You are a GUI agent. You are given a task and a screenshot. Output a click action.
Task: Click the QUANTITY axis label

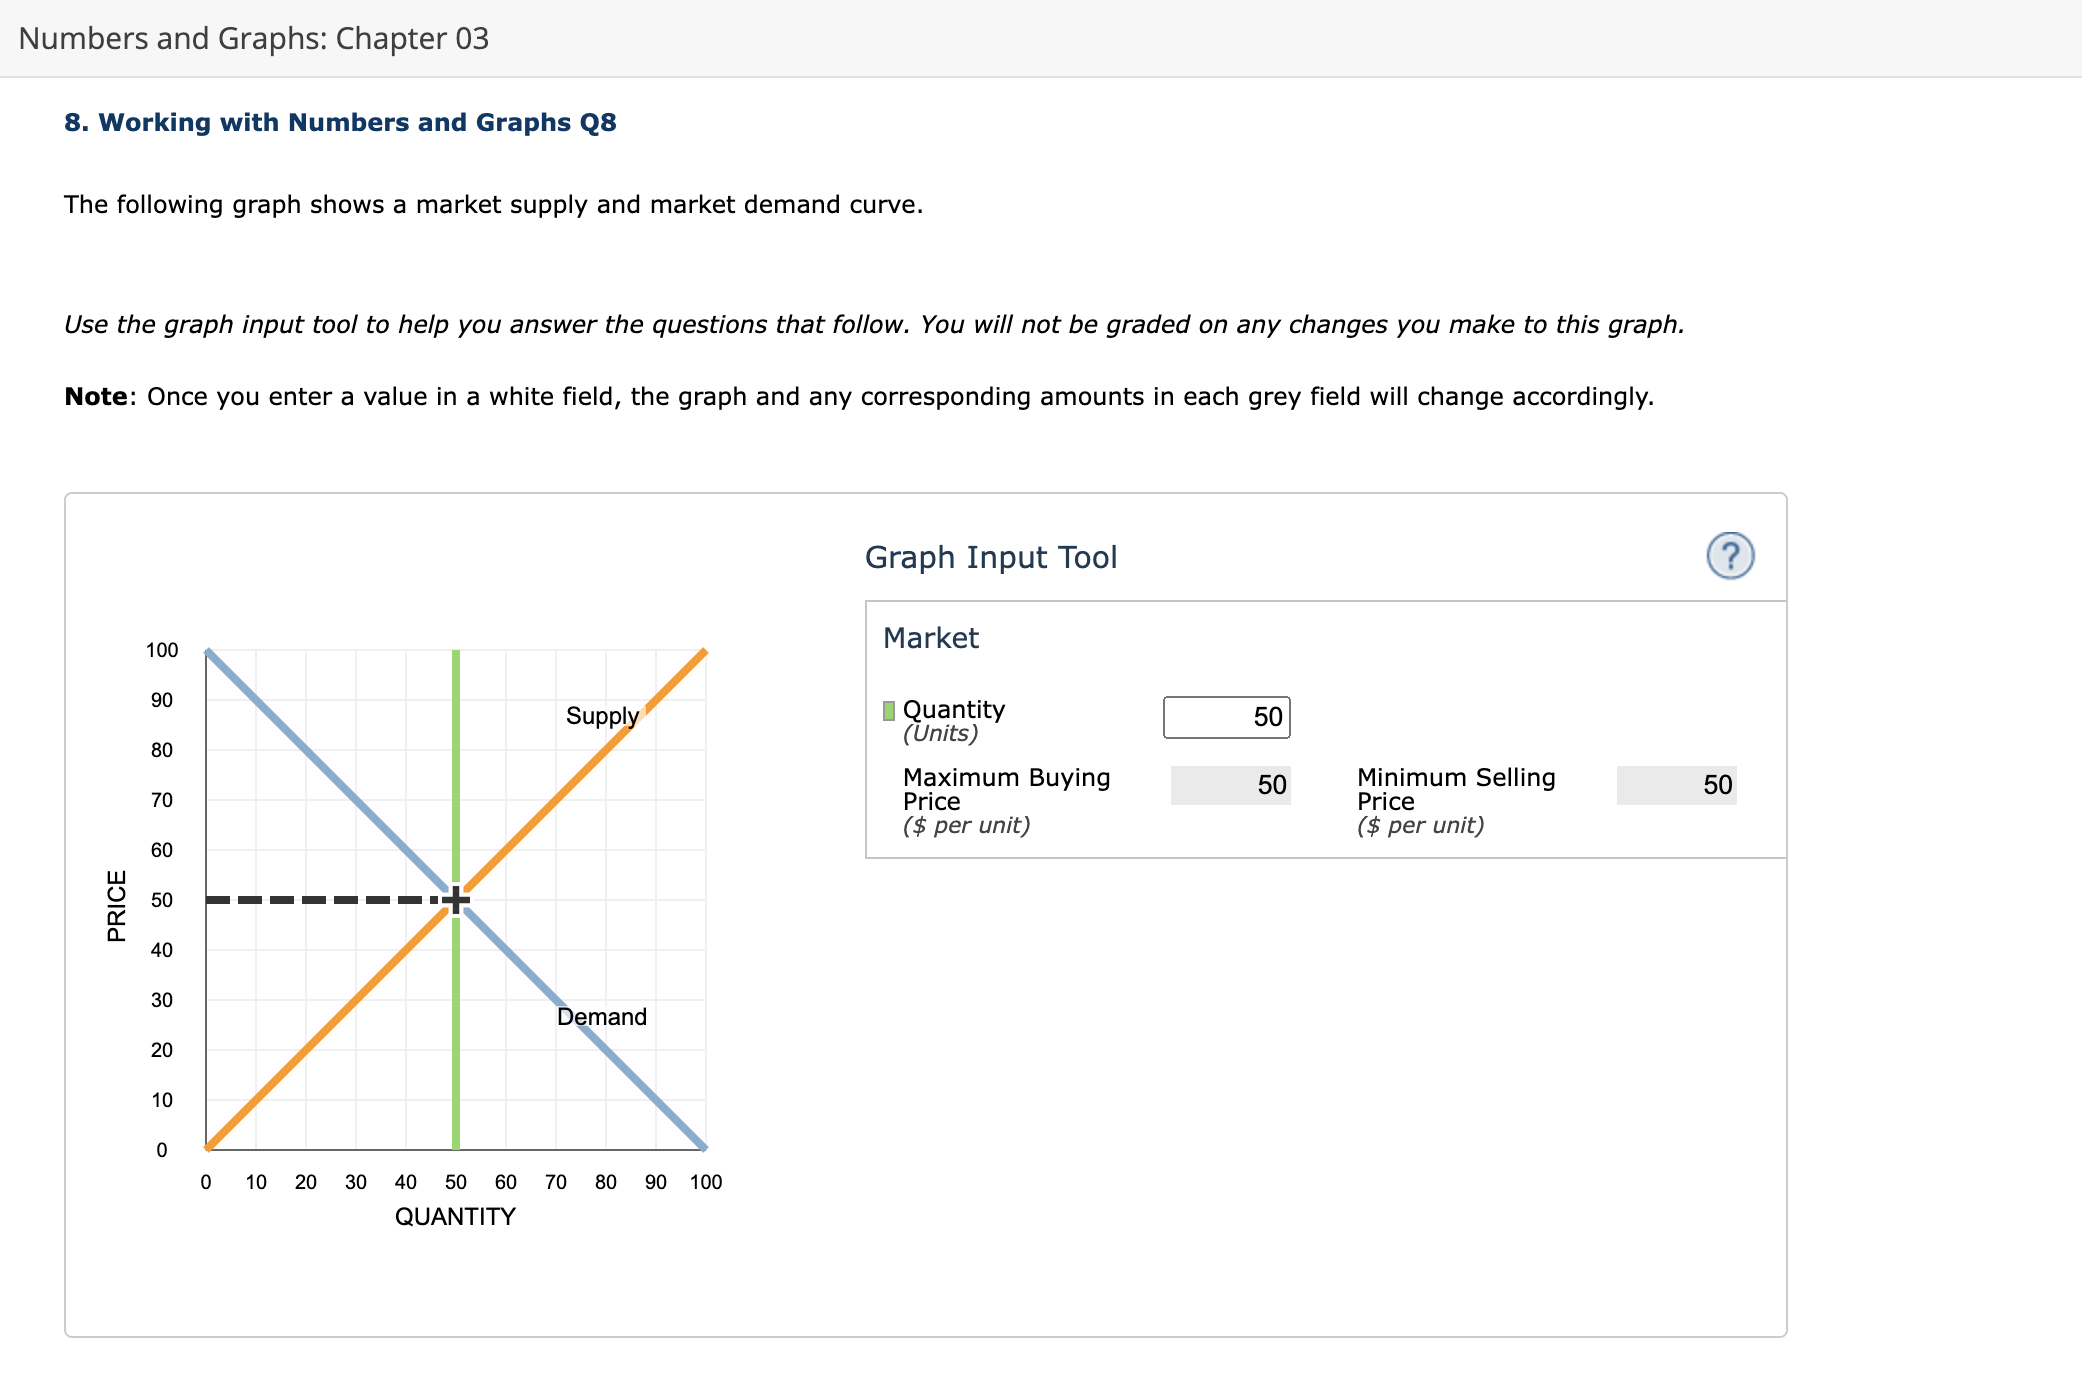456,1216
